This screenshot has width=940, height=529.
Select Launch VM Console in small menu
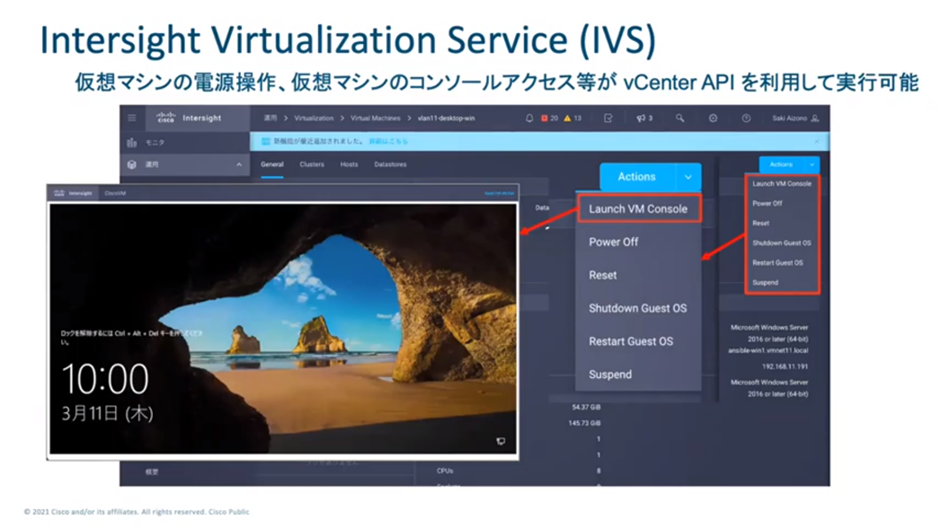pyautogui.click(x=782, y=184)
